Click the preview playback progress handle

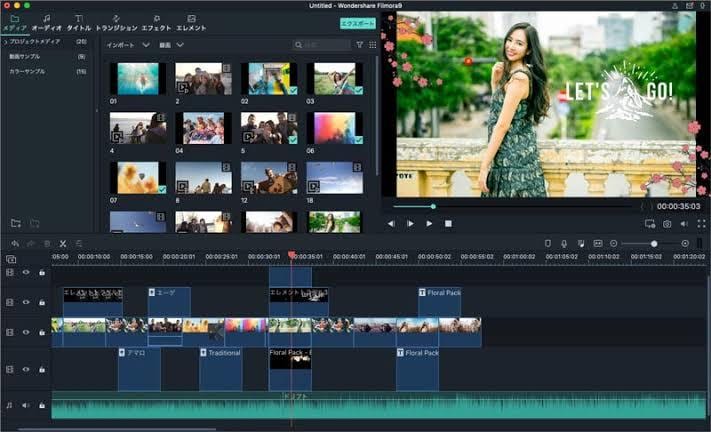point(433,206)
